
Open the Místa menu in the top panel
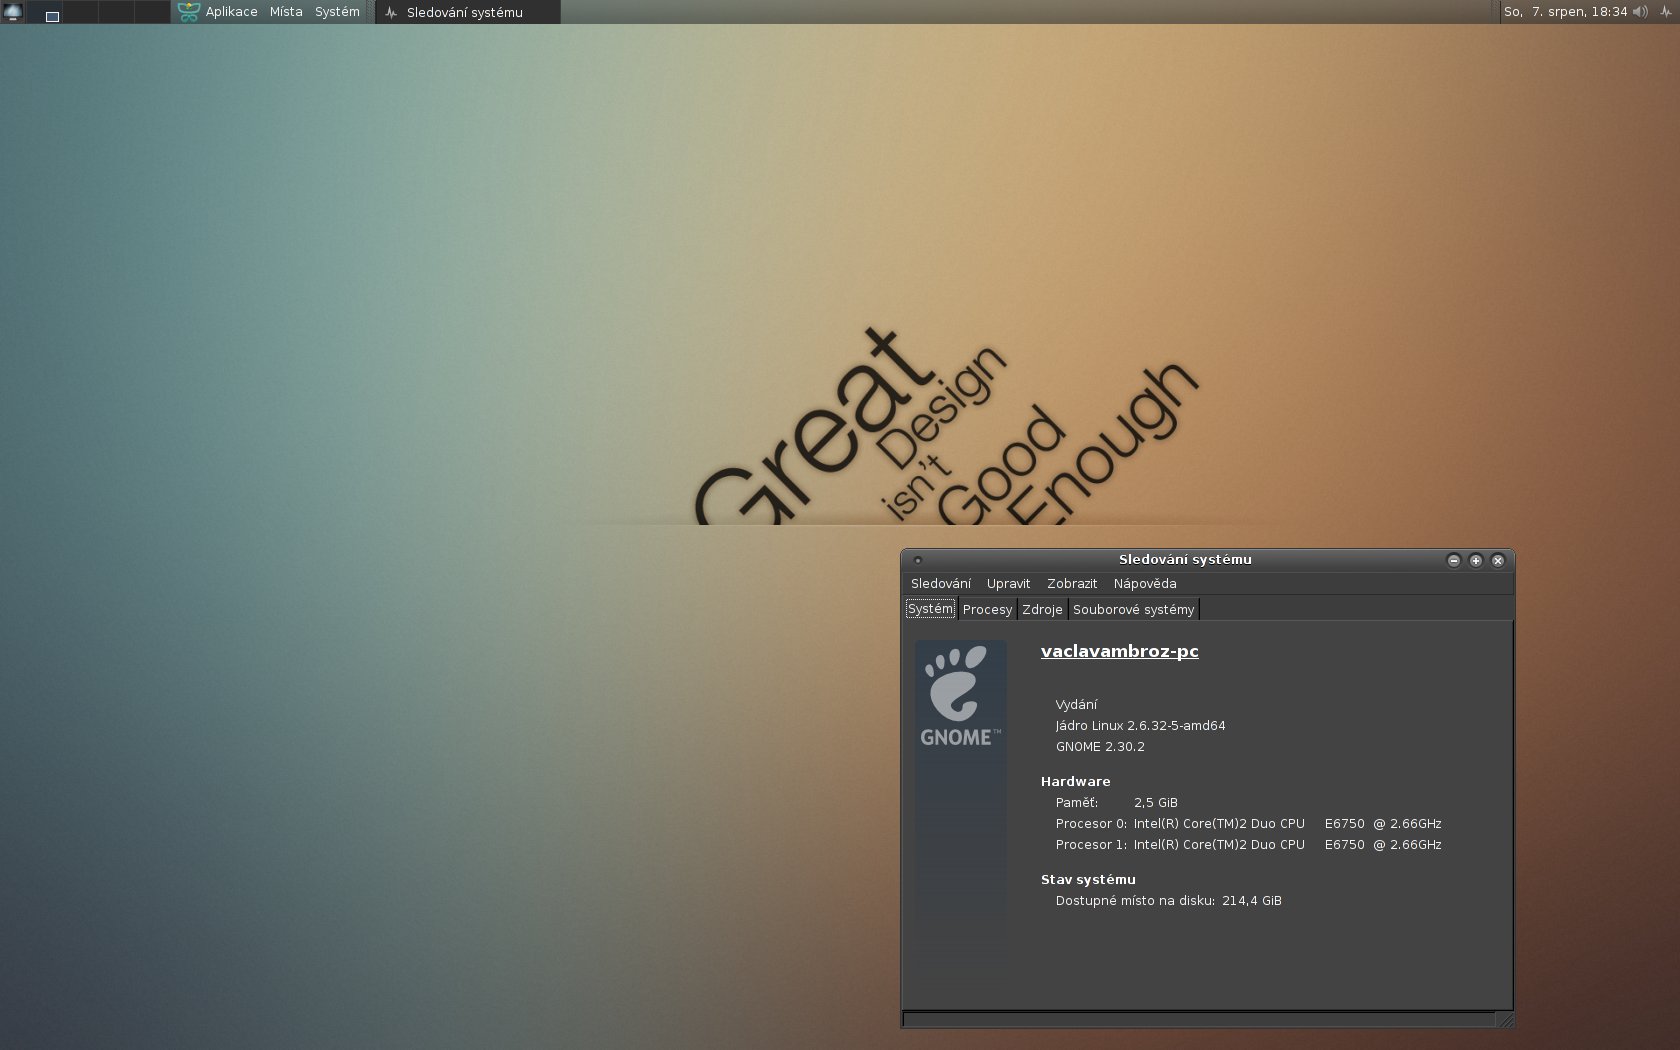click(286, 12)
